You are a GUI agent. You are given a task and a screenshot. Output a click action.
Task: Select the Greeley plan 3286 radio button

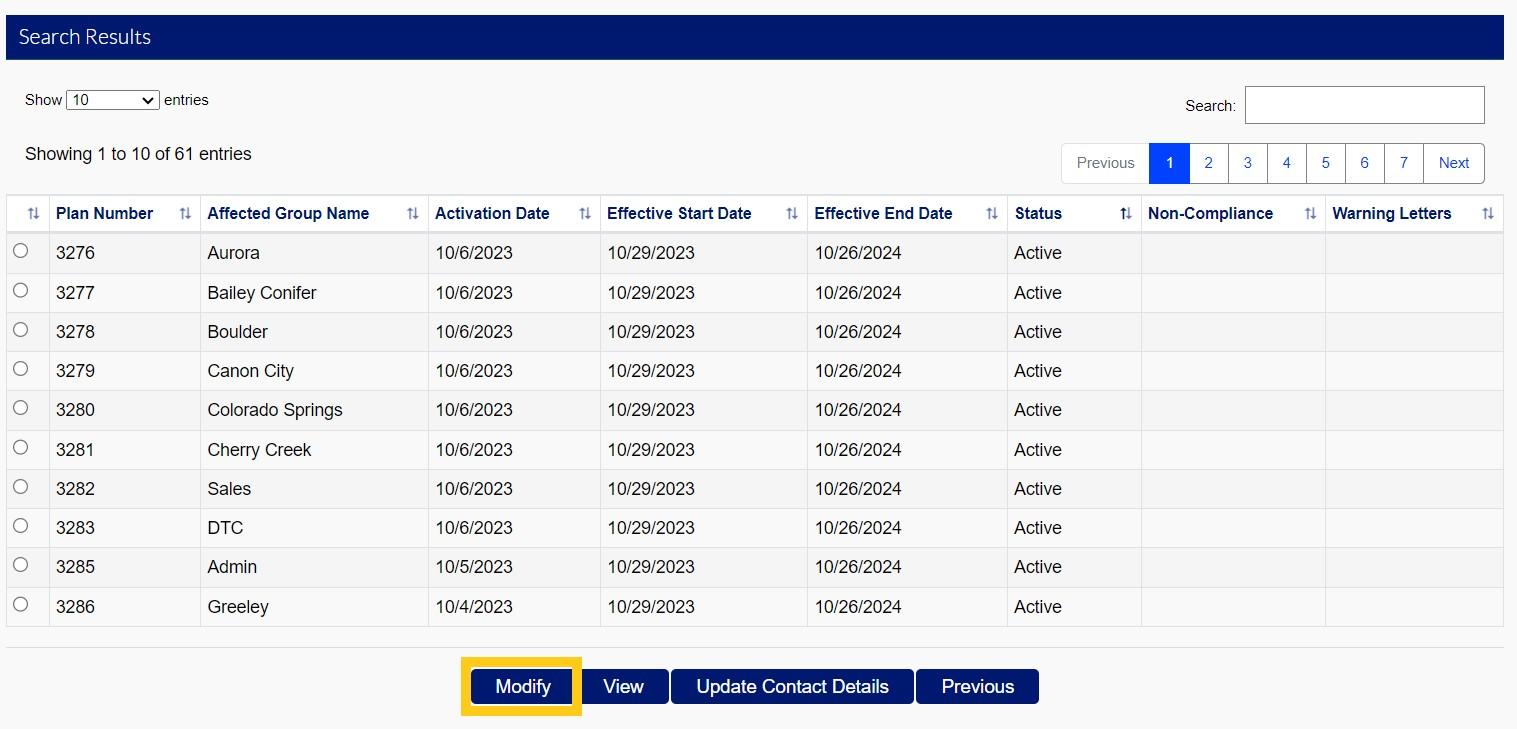(21, 605)
